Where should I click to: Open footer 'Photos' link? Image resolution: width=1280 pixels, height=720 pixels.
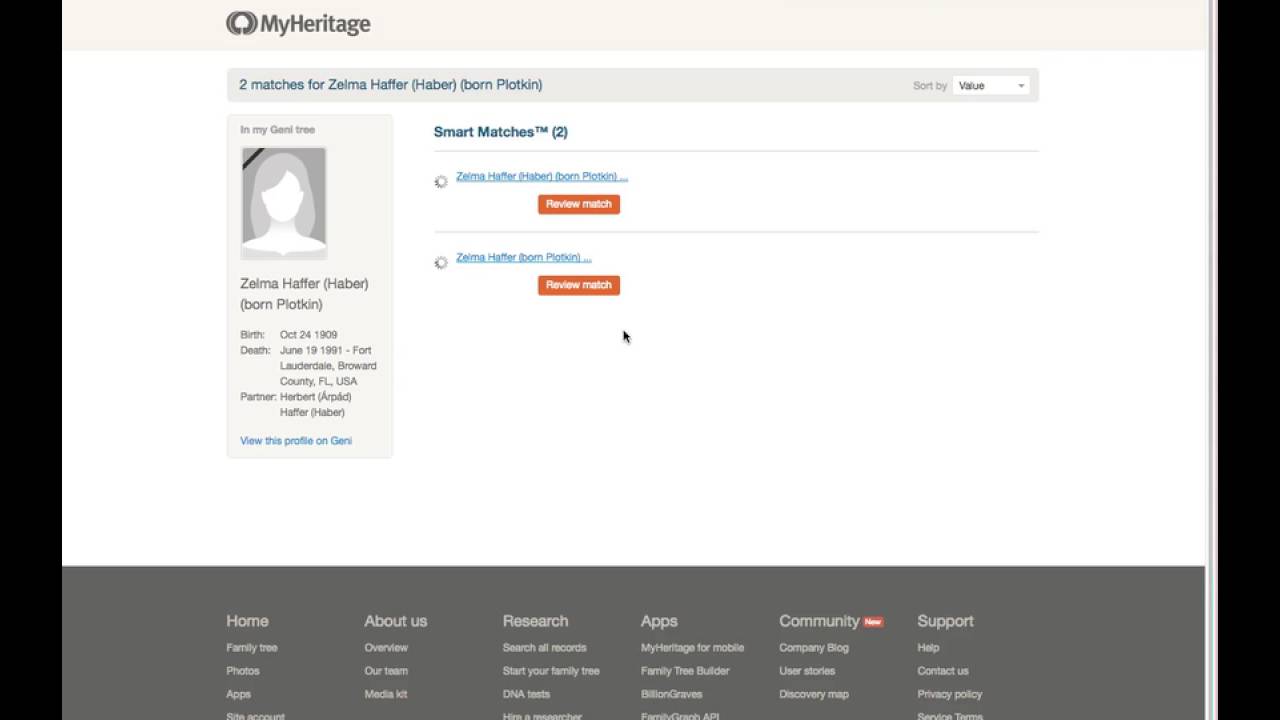coord(243,671)
